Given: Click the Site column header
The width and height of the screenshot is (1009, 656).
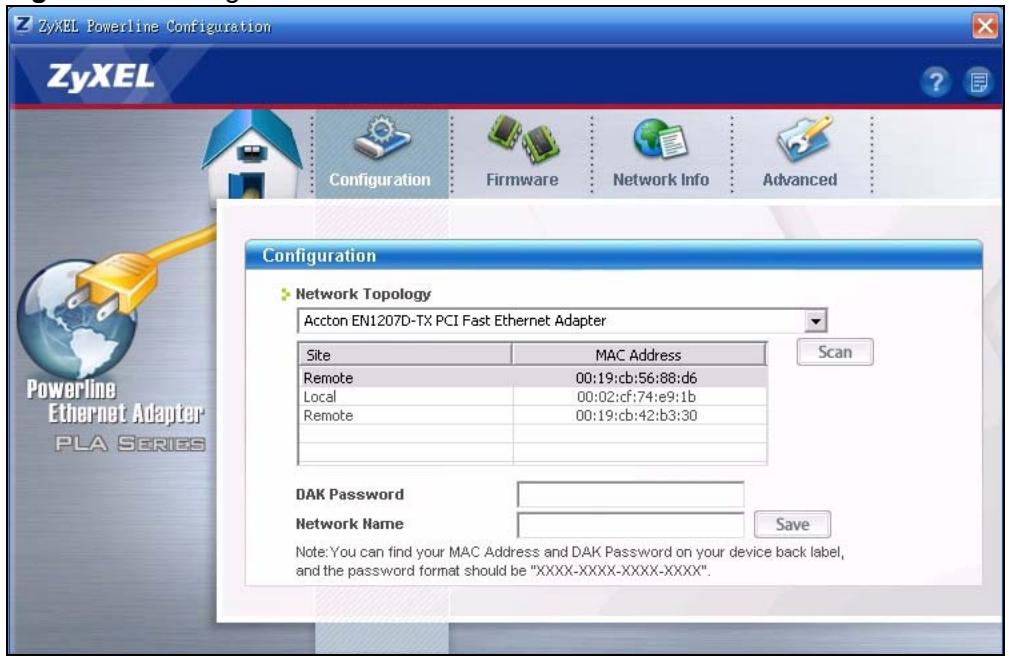Looking at the screenshot, I should [405, 355].
